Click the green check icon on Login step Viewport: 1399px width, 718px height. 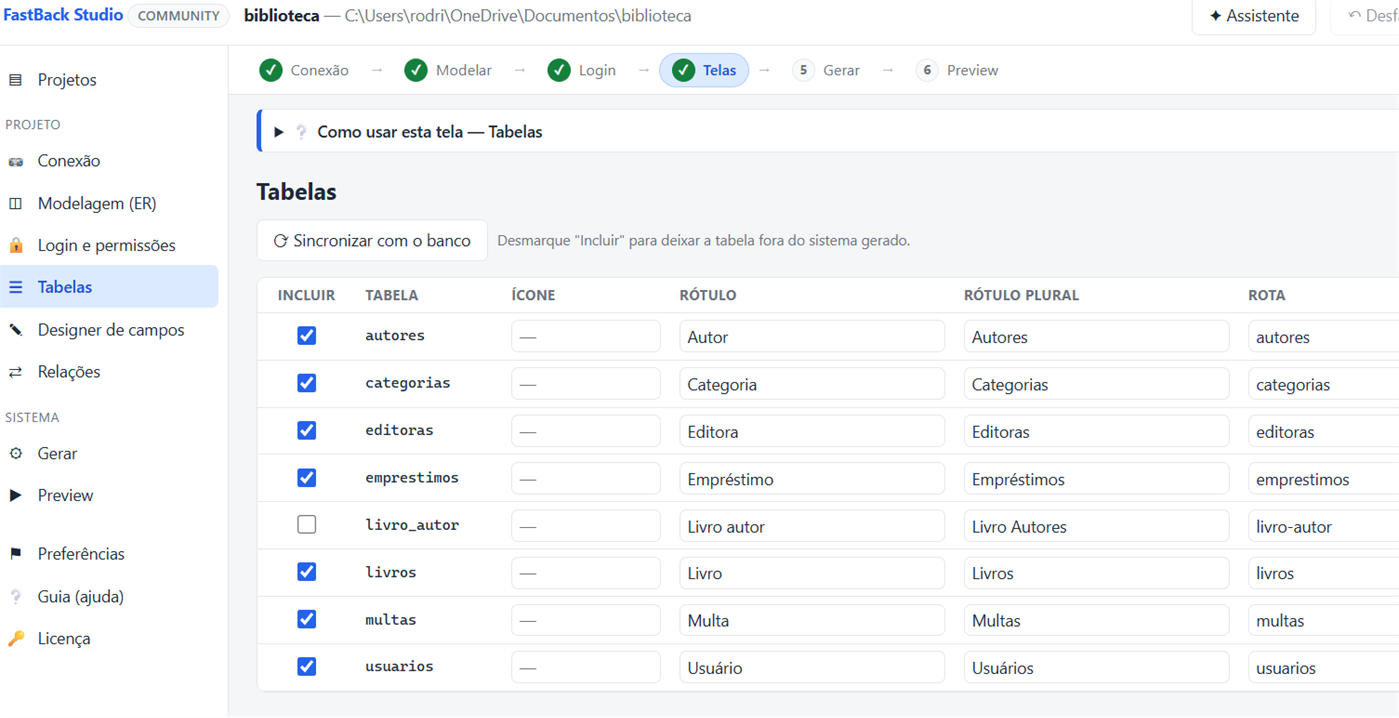(x=559, y=70)
